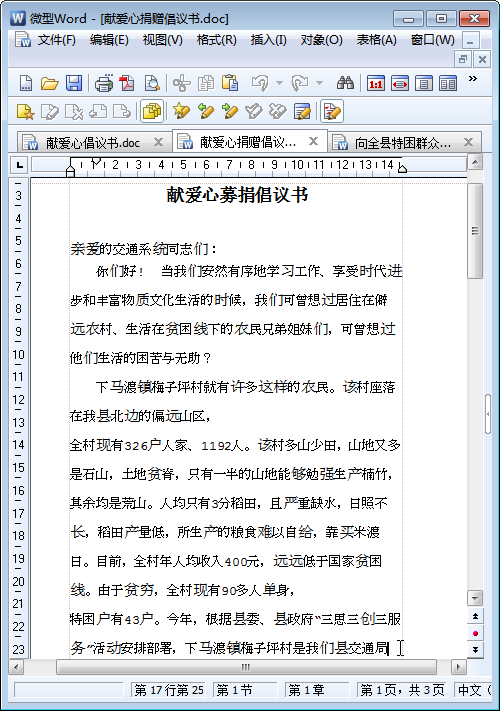Expand the Undo history dropdown arrow

[279, 83]
